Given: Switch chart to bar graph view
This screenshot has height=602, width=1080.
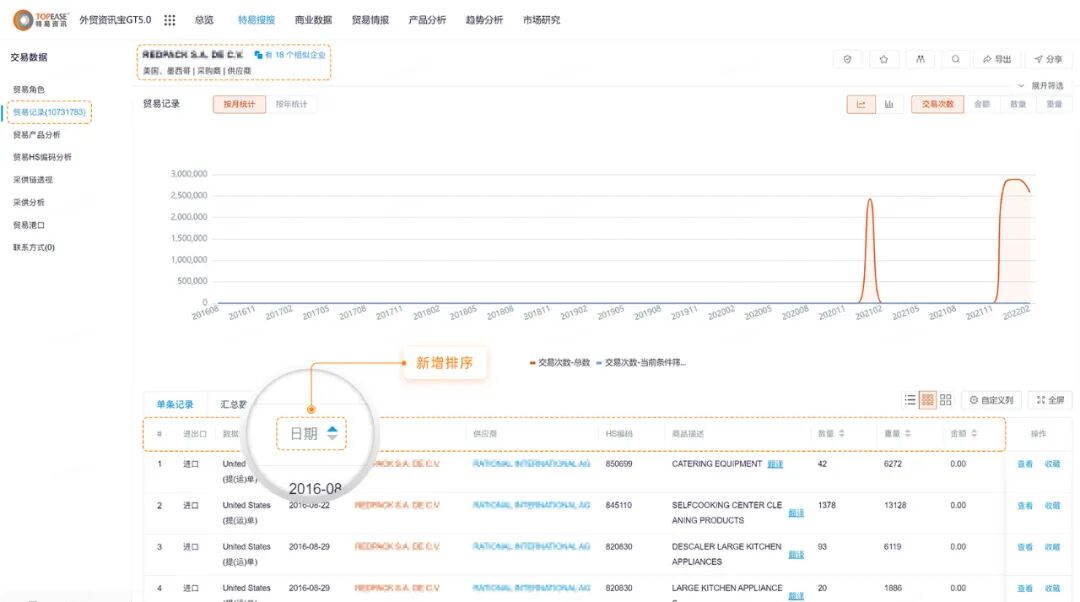Looking at the screenshot, I should click(x=889, y=104).
